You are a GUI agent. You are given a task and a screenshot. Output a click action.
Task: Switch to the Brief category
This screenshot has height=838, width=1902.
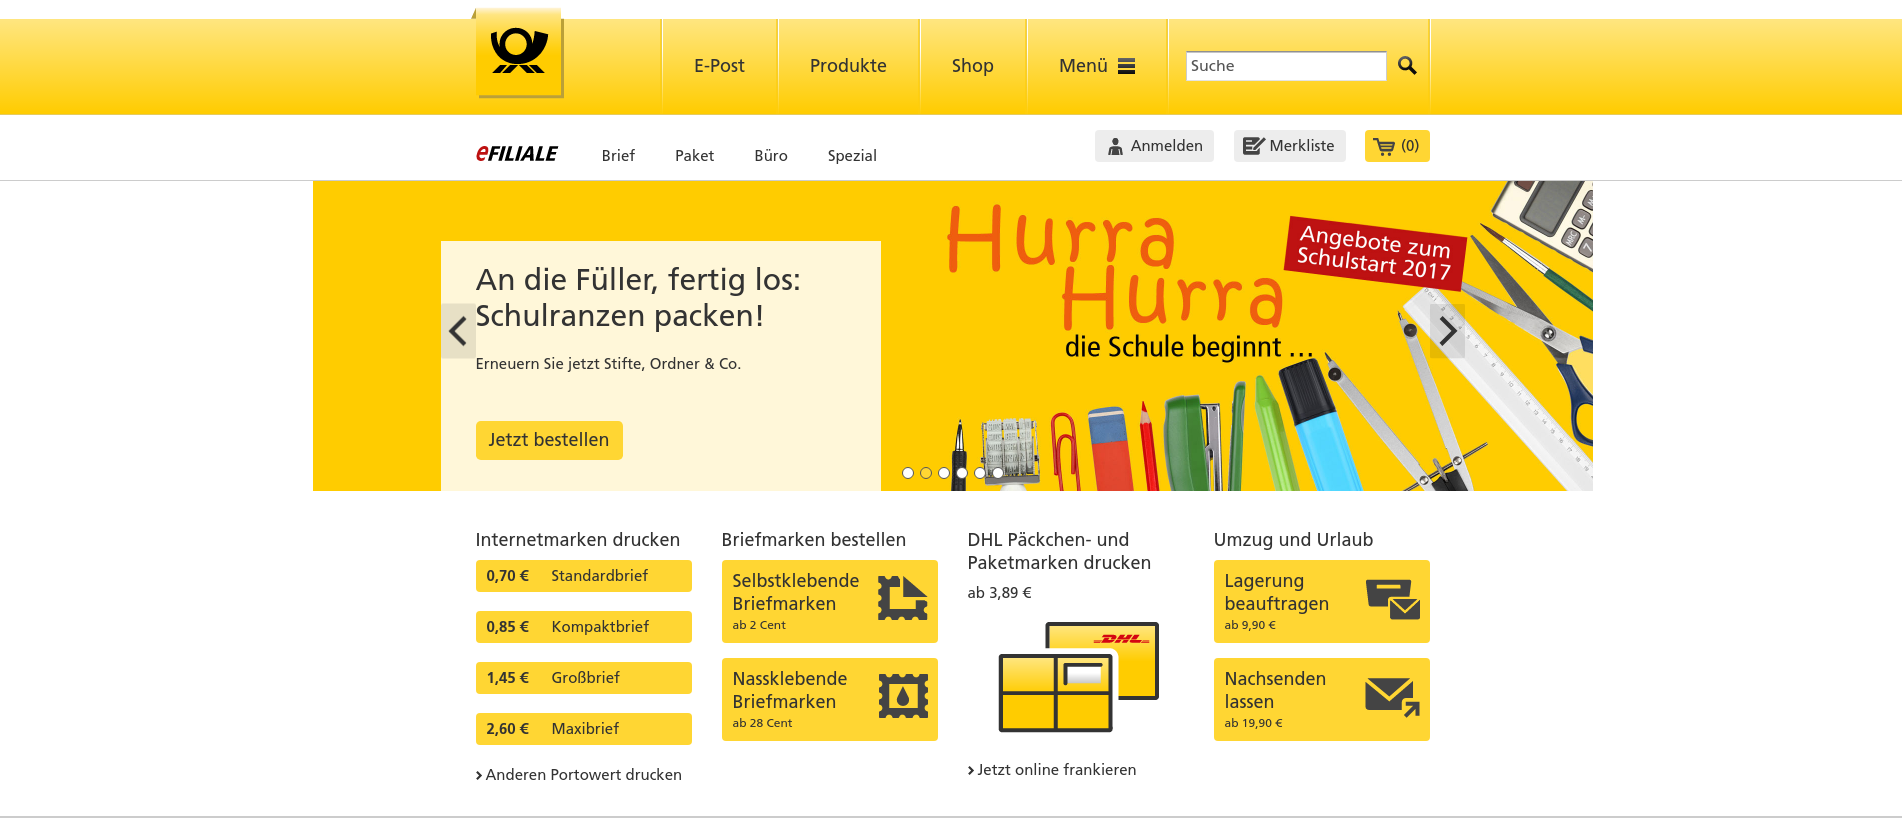click(x=618, y=156)
